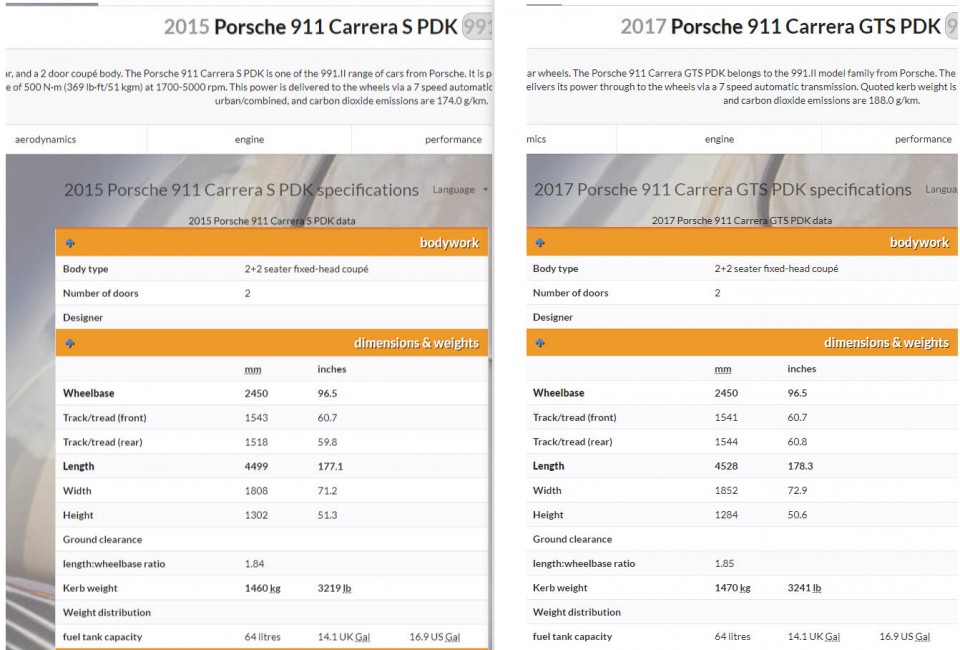Click the up arrow icon in left dimensions & weights header
Screen dimensions: 960x650
pos(70,343)
